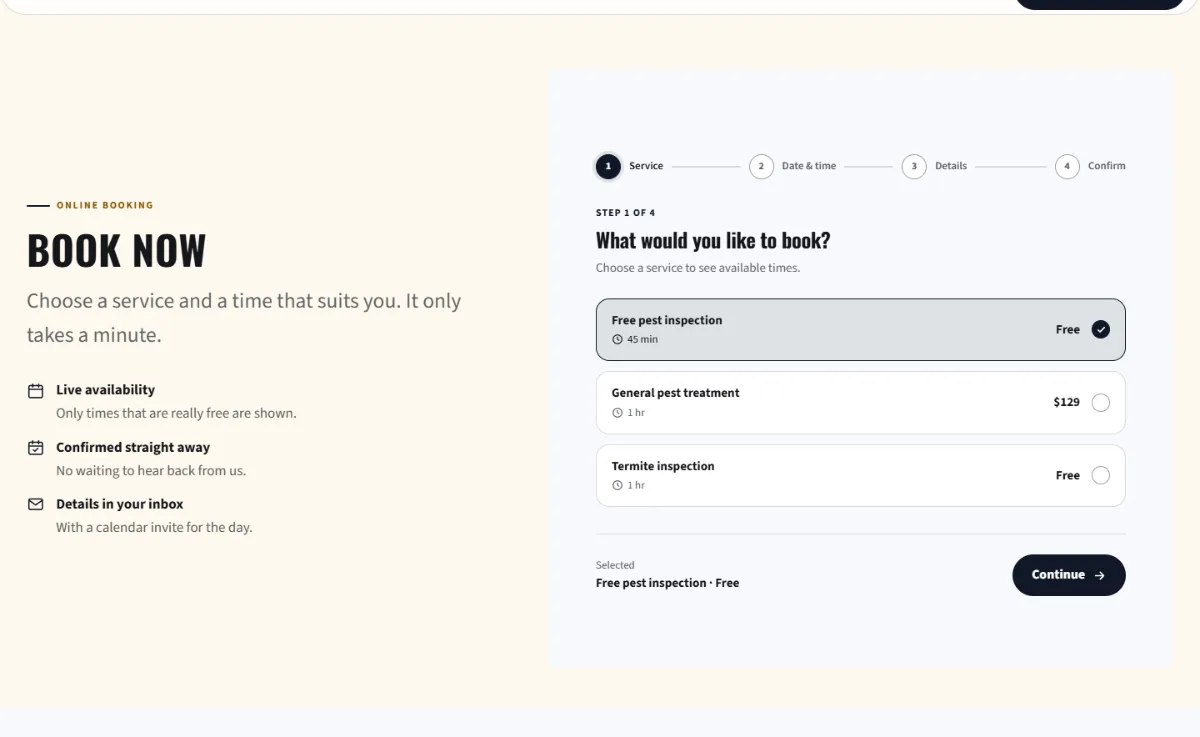Click the Free price on Free pest inspection

[x=1068, y=330]
